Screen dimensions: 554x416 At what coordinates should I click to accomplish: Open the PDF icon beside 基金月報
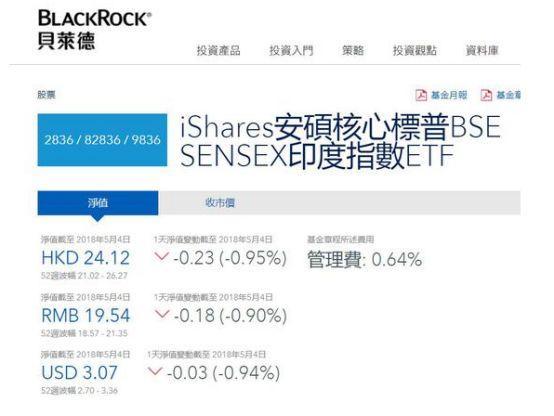tap(421, 95)
